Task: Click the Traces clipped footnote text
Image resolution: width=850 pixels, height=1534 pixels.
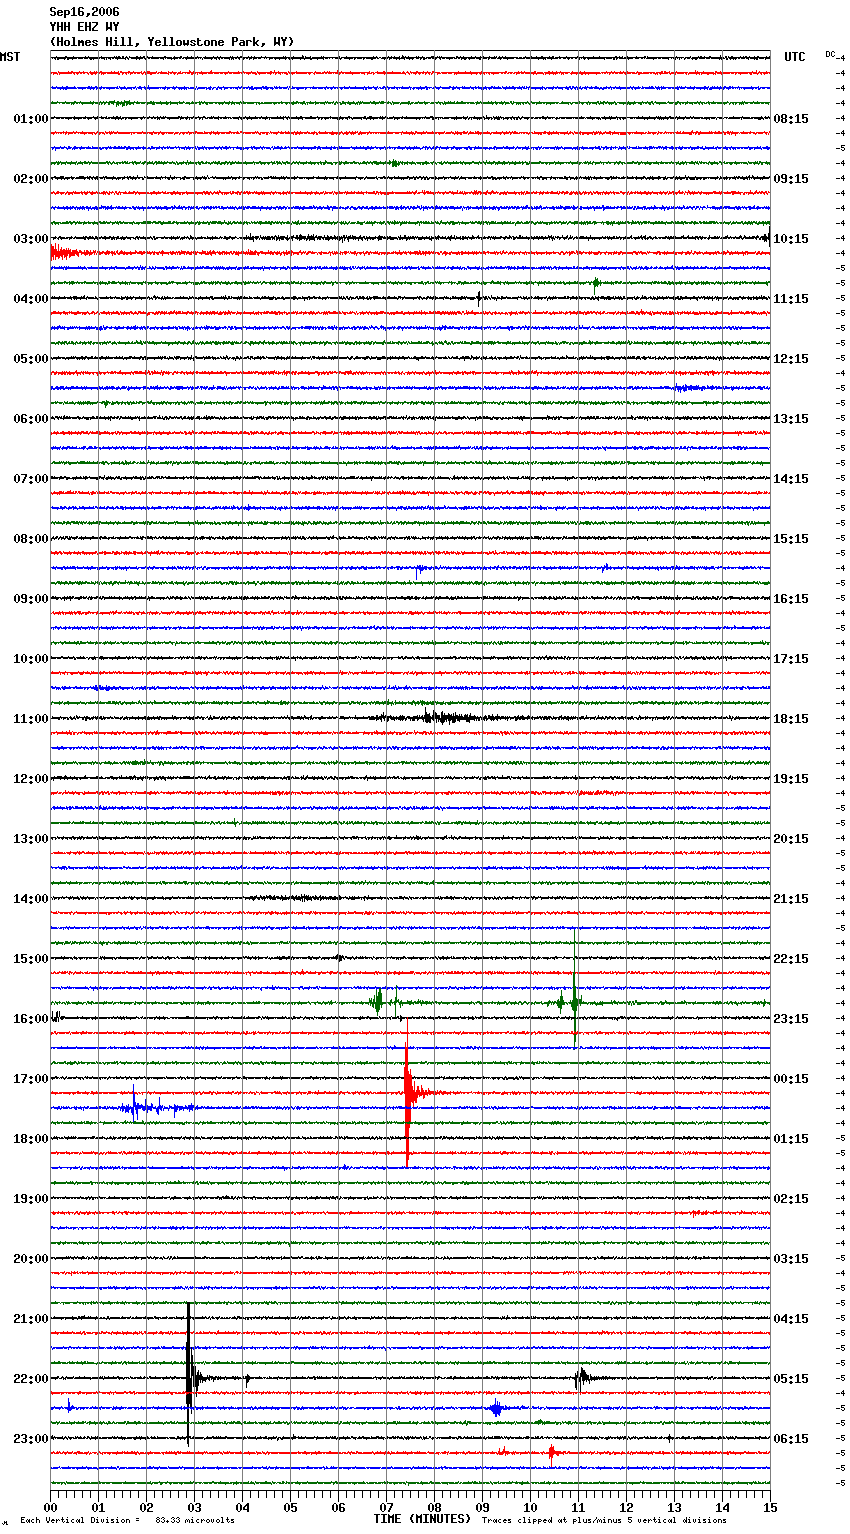Action: (604, 1520)
